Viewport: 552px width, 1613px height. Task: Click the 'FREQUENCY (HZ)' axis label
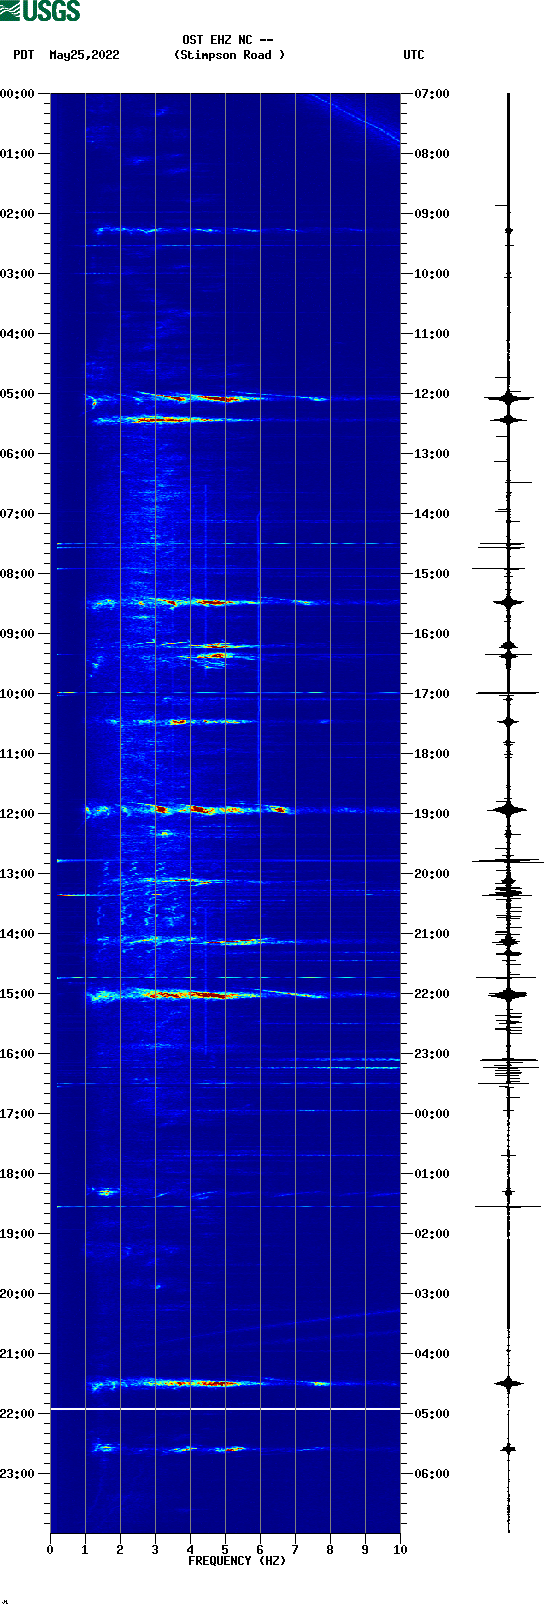click(237, 1561)
